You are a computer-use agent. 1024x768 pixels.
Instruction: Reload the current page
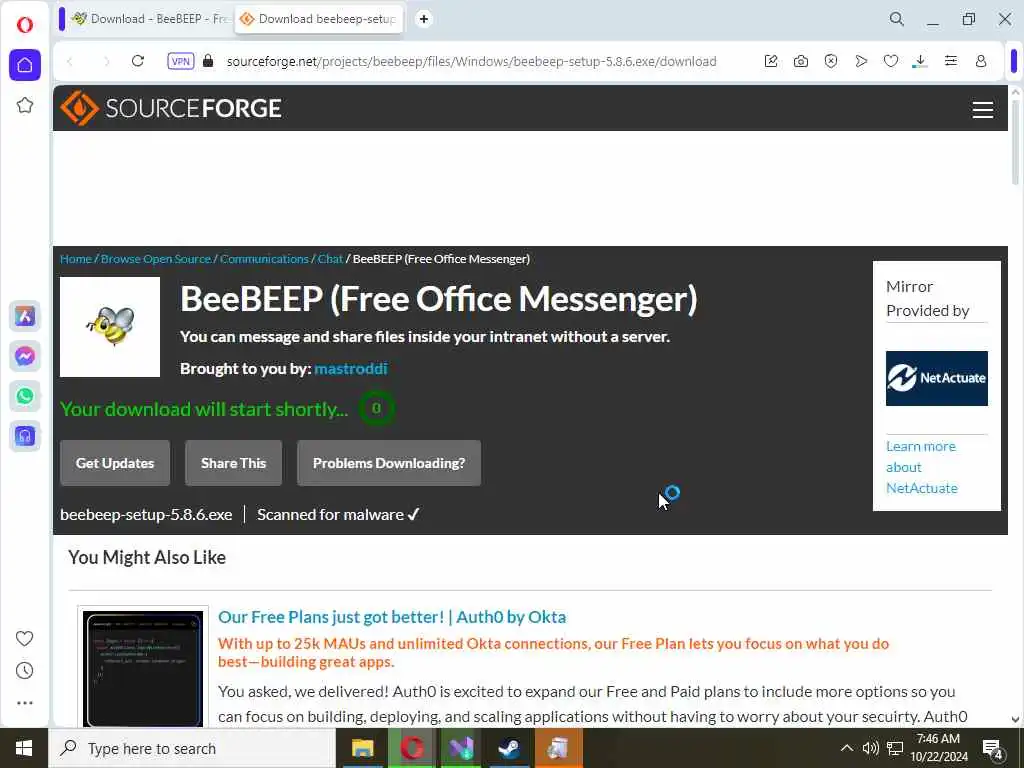(x=138, y=61)
